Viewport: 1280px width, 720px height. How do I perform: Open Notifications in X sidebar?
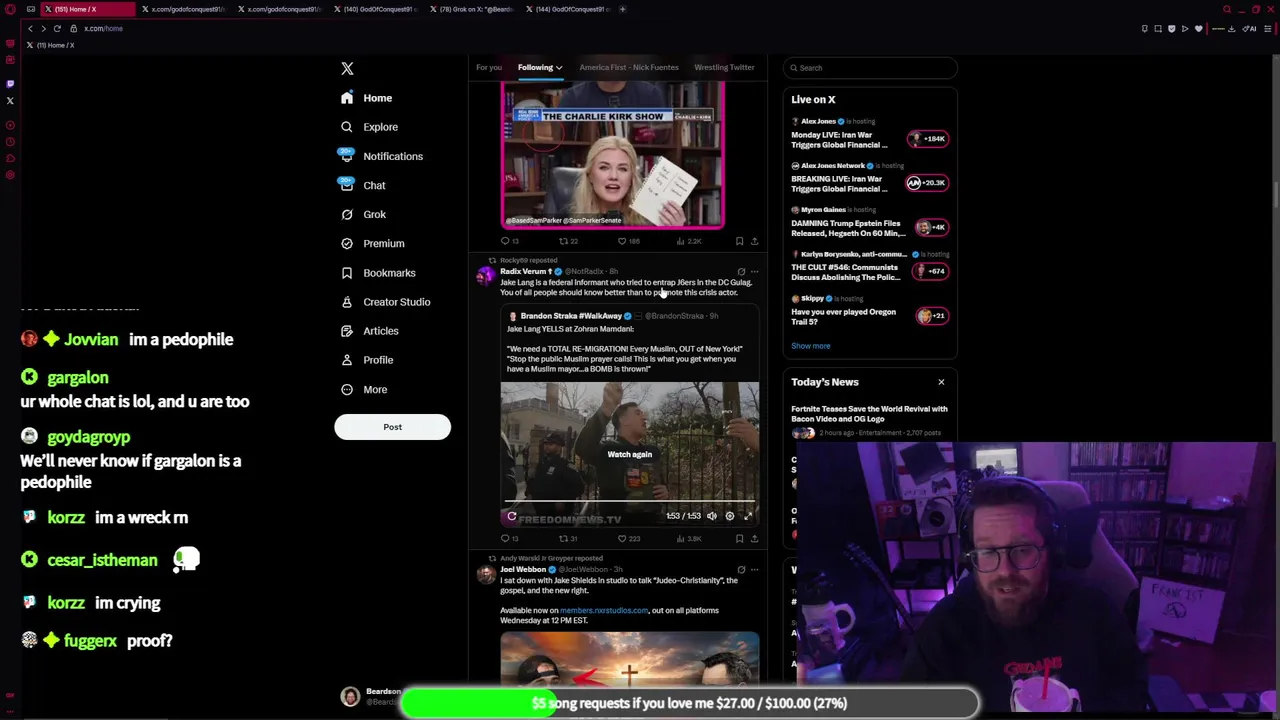[381, 156]
